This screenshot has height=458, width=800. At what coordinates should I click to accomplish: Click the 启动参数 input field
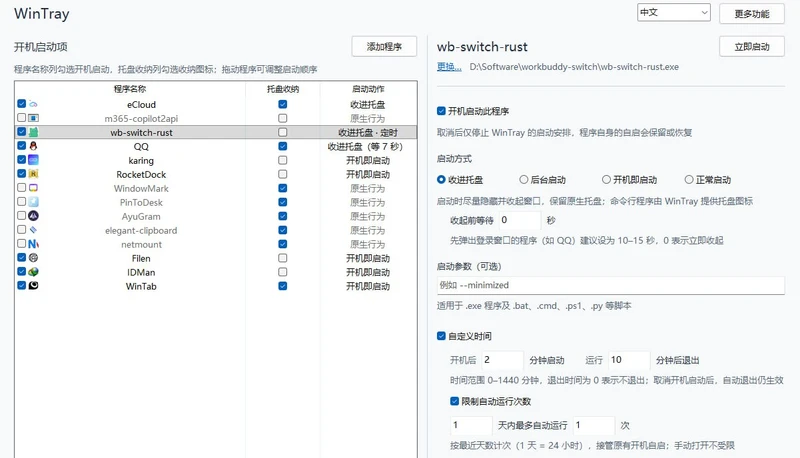coord(611,285)
